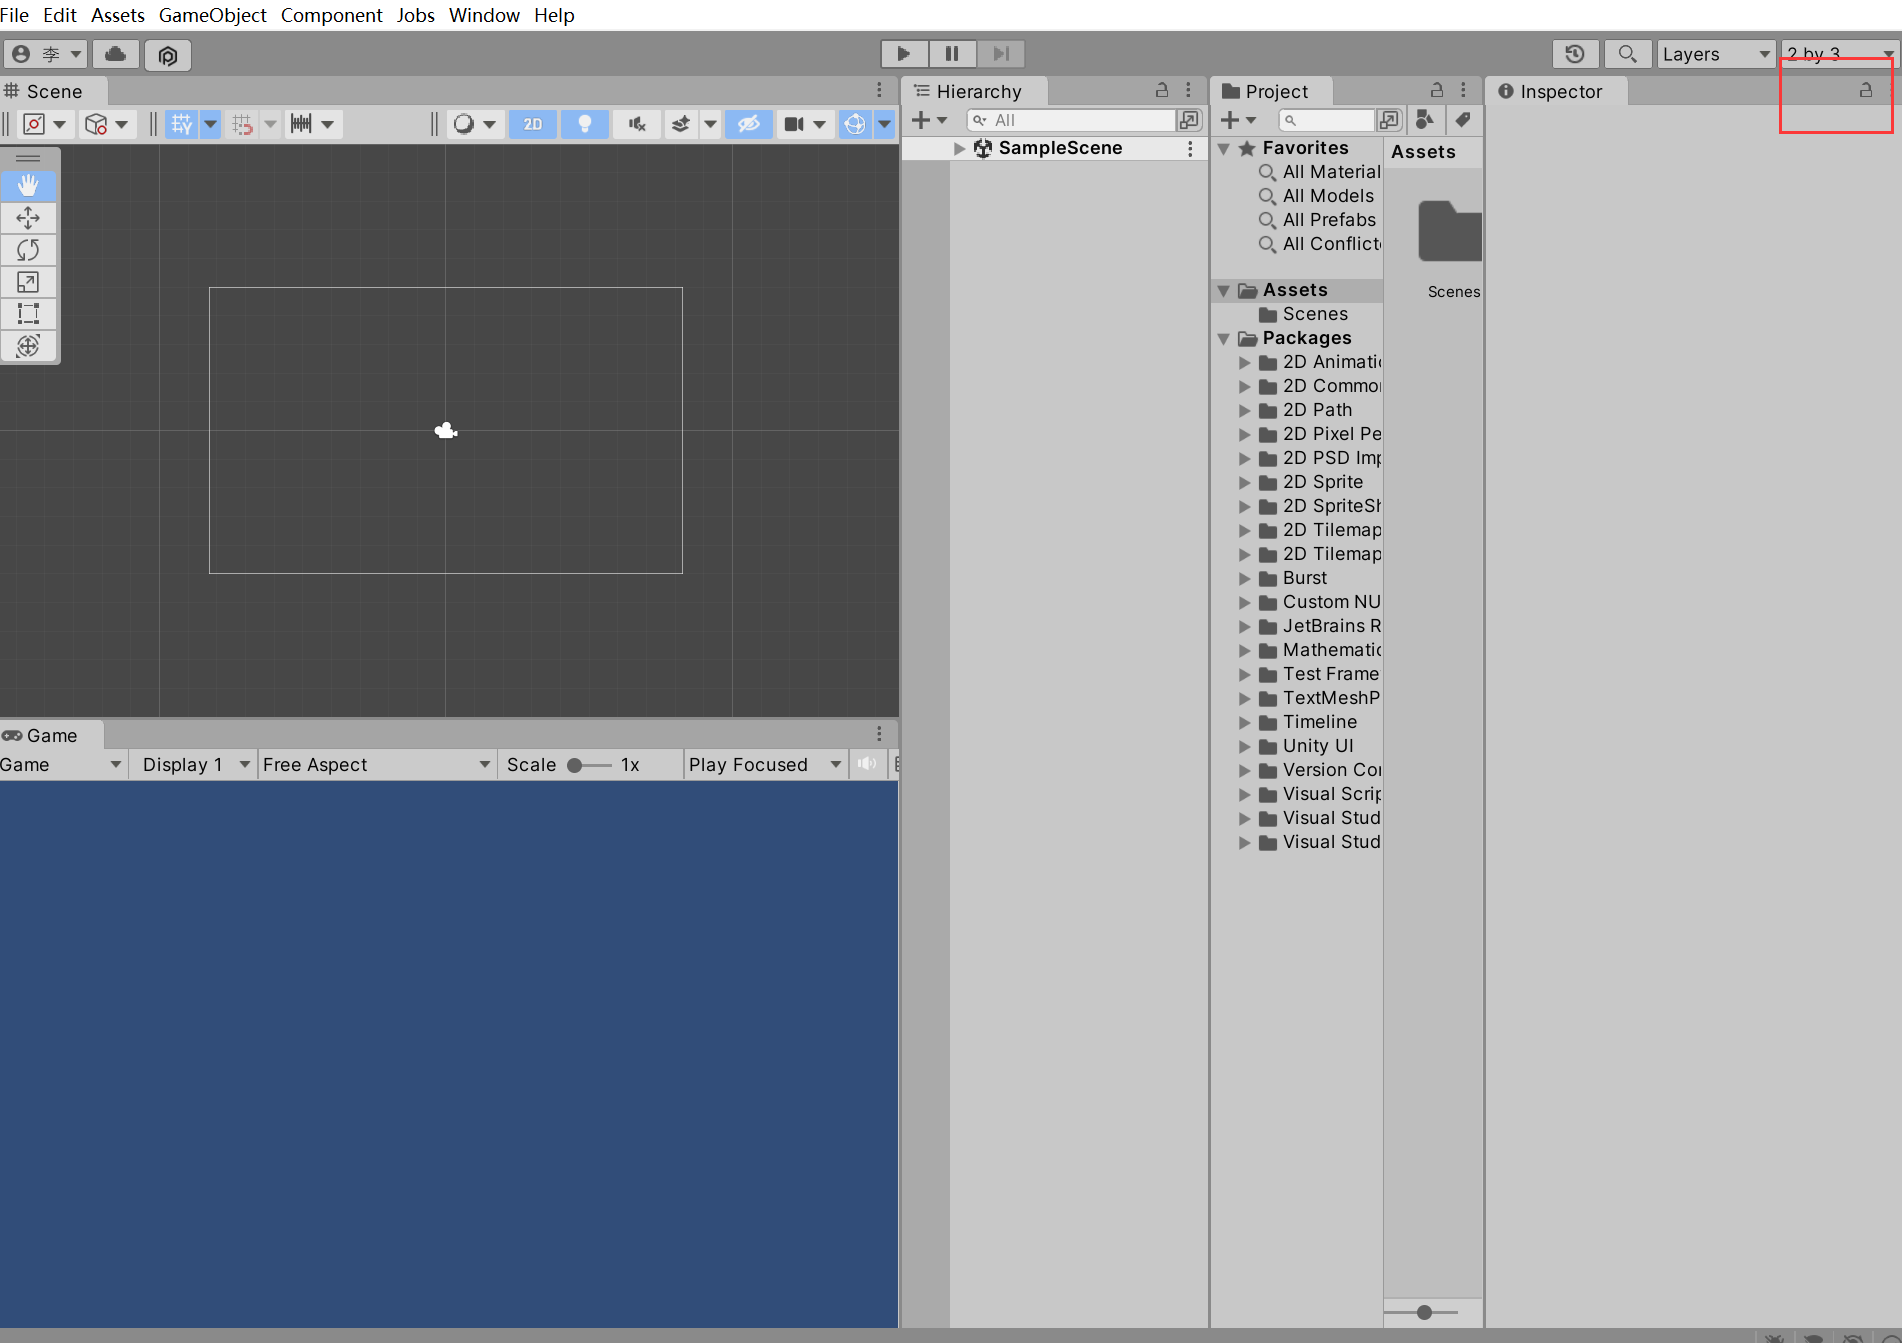Toggle Scene lighting bulb
The width and height of the screenshot is (1902, 1343).
585,124
